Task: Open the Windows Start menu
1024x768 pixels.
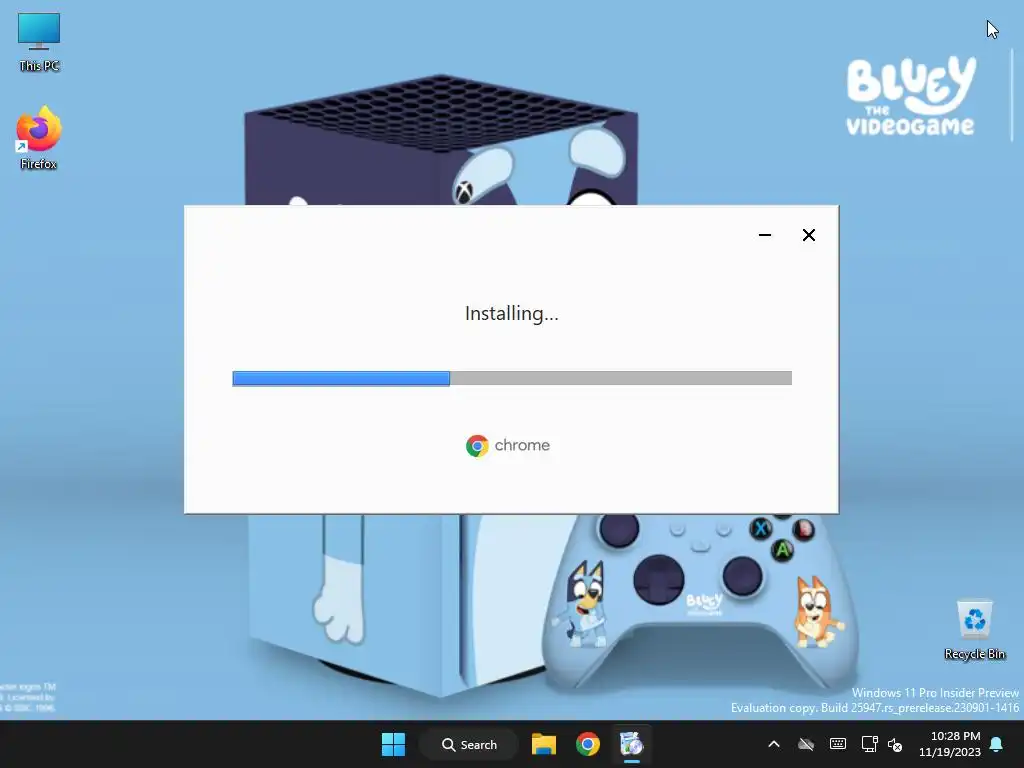Action: tap(393, 744)
